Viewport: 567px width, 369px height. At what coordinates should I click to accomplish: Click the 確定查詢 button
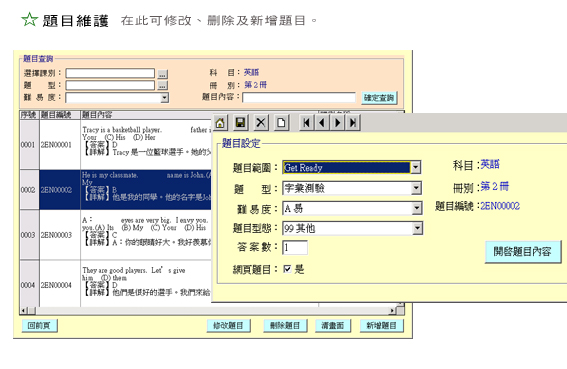379,98
